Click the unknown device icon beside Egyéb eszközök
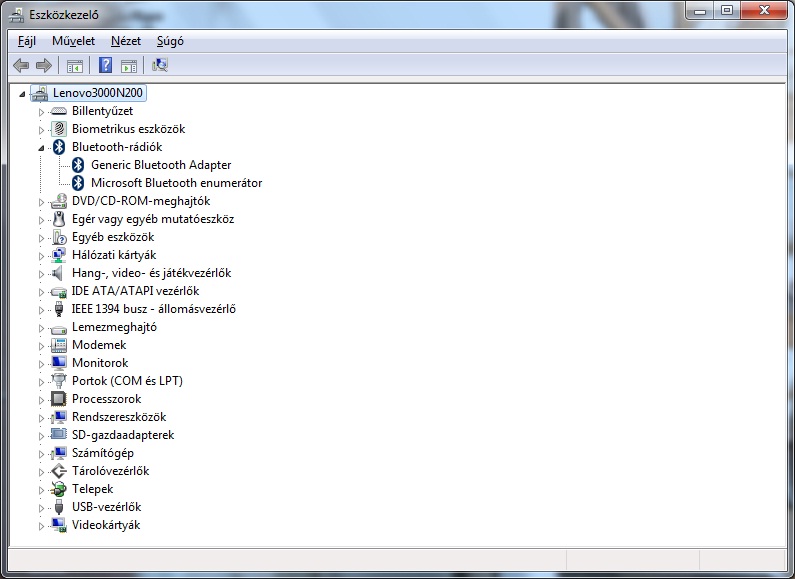This screenshot has width=795, height=579. pyautogui.click(x=59, y=237)
